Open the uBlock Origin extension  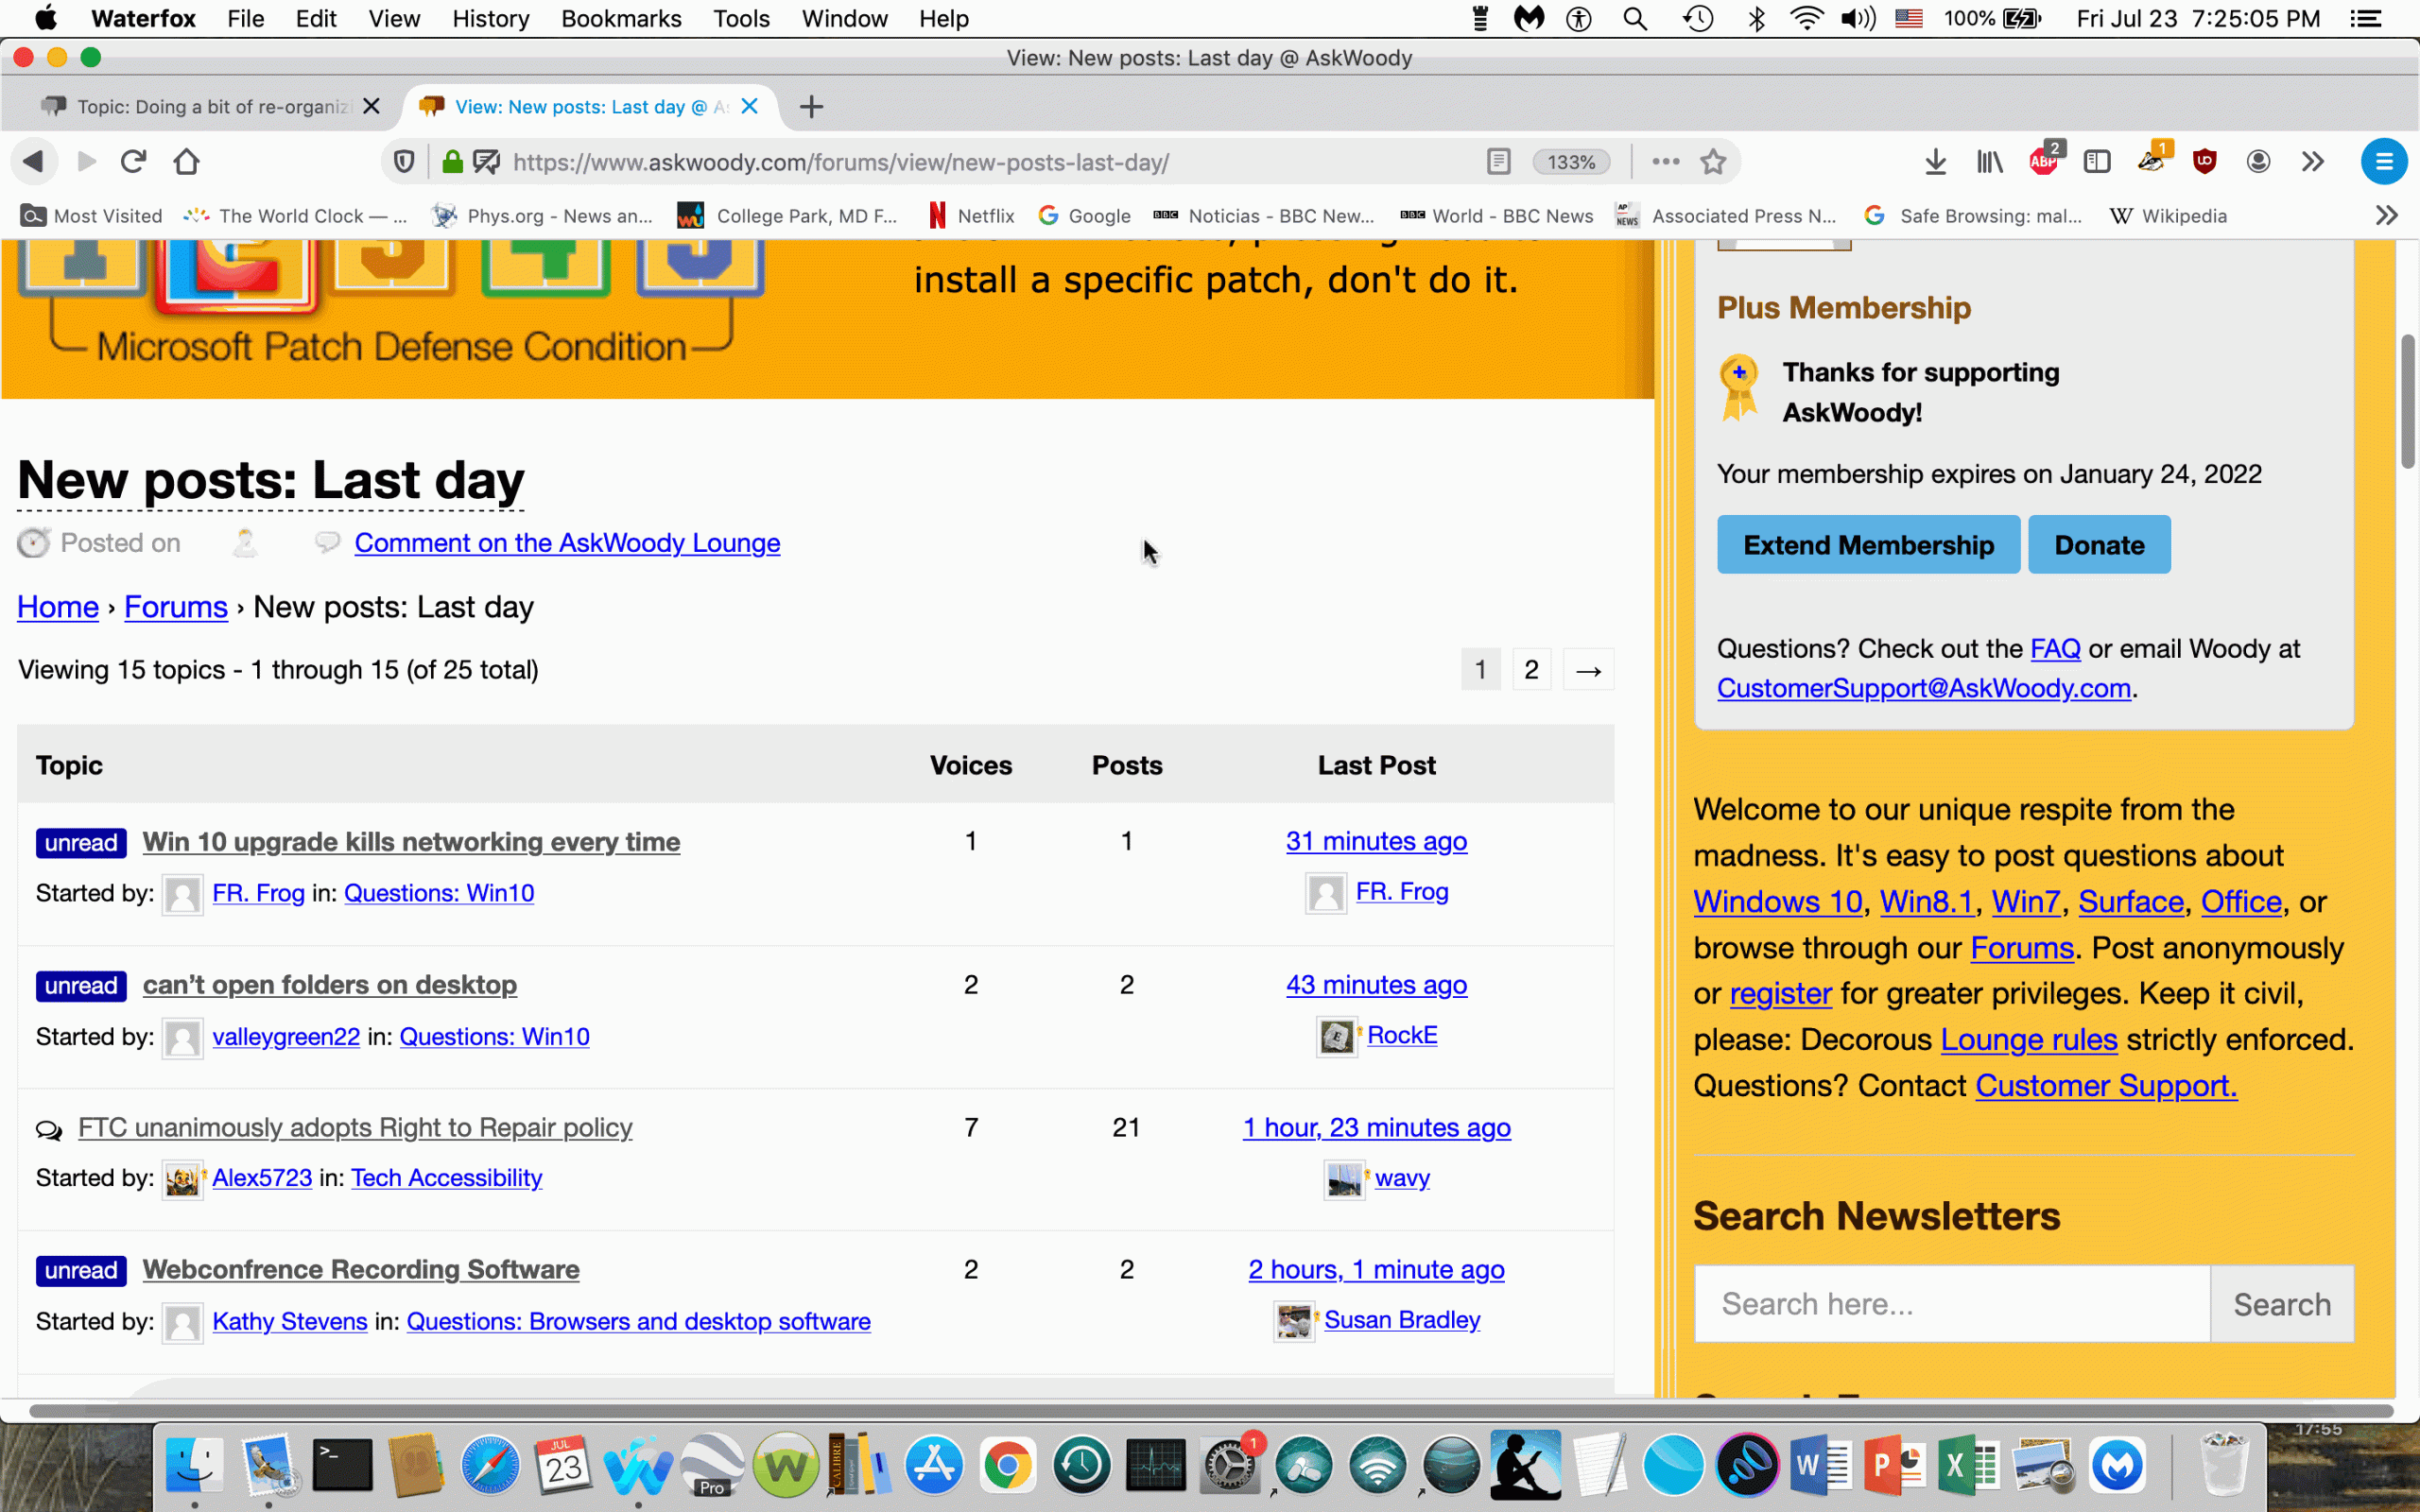click(x=2204, y=162)
